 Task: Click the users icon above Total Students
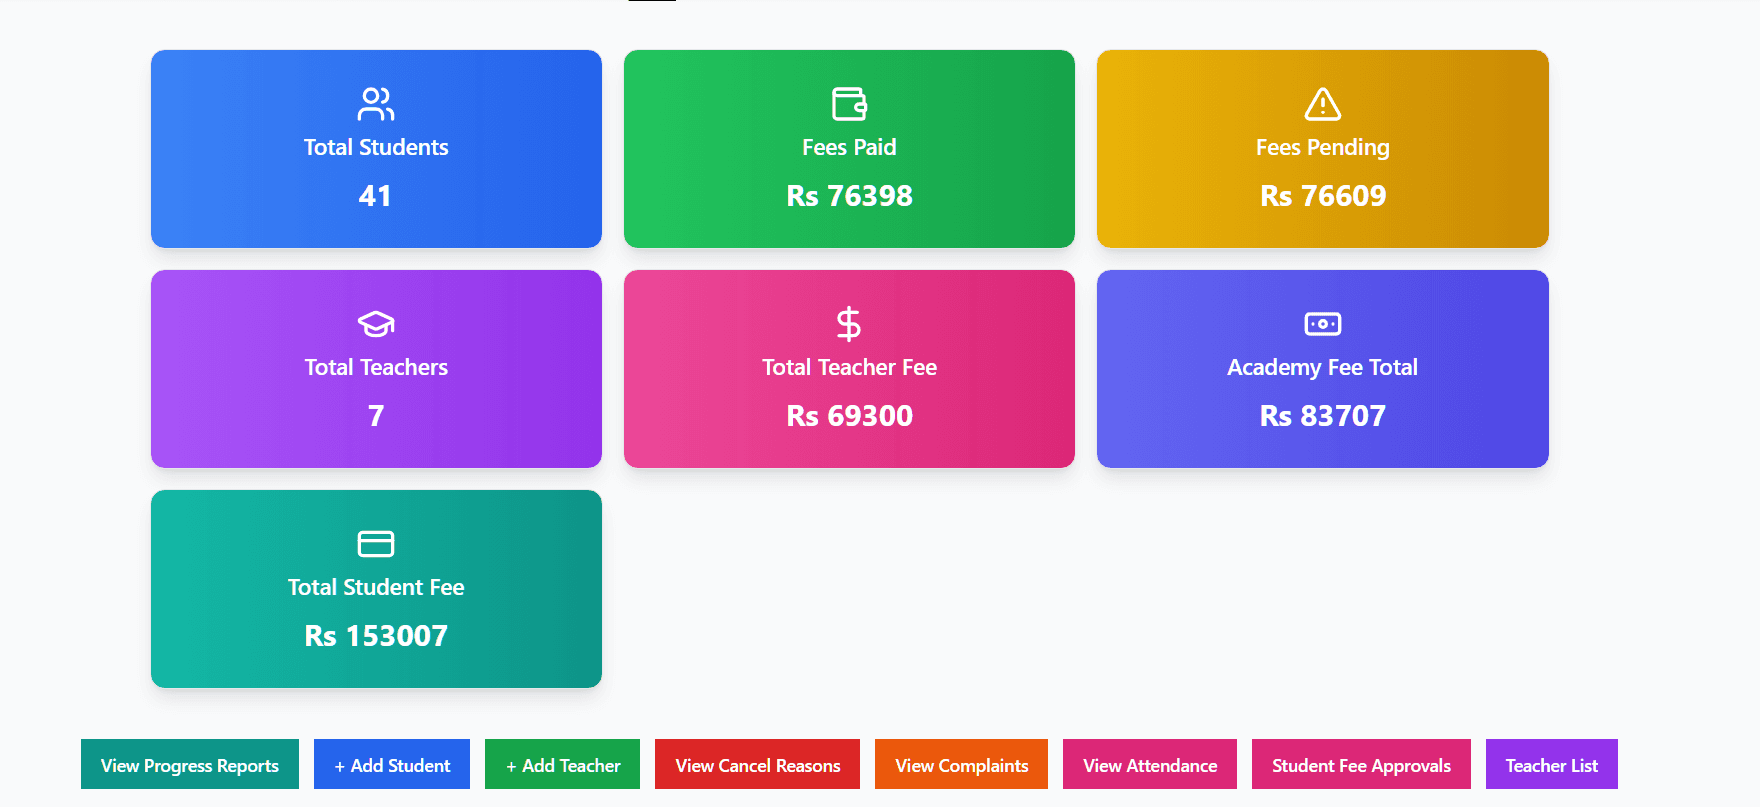376,104
